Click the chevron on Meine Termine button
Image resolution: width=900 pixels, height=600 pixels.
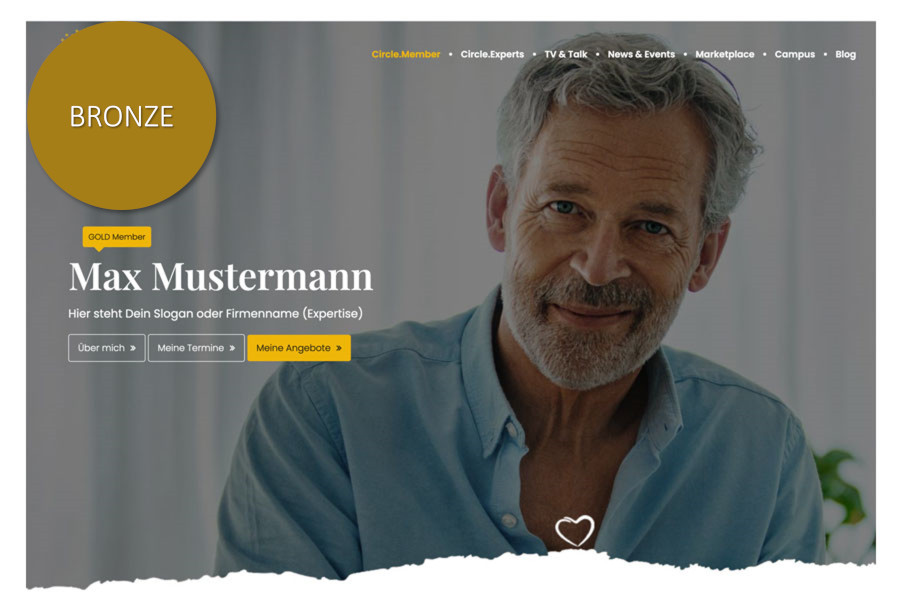coord(232,348)
